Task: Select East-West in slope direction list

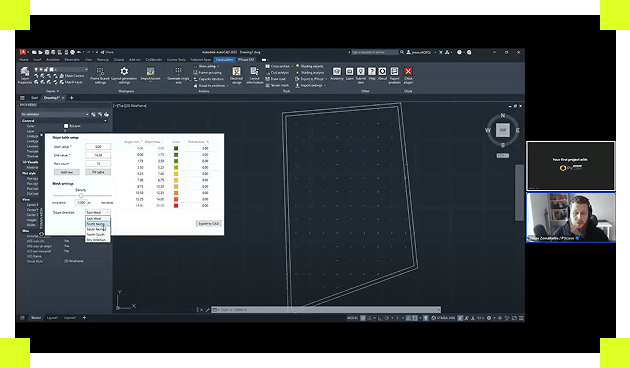Action: tap(98, 219)
